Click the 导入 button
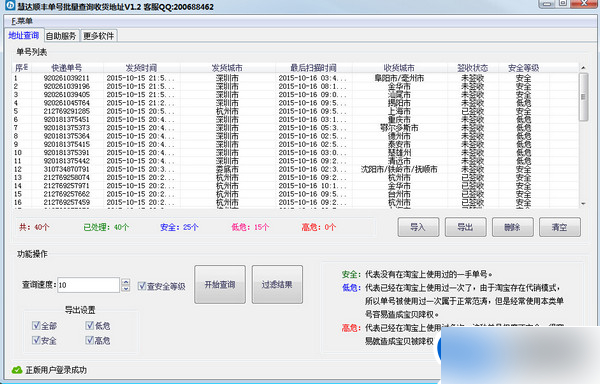 coord(418,227)
